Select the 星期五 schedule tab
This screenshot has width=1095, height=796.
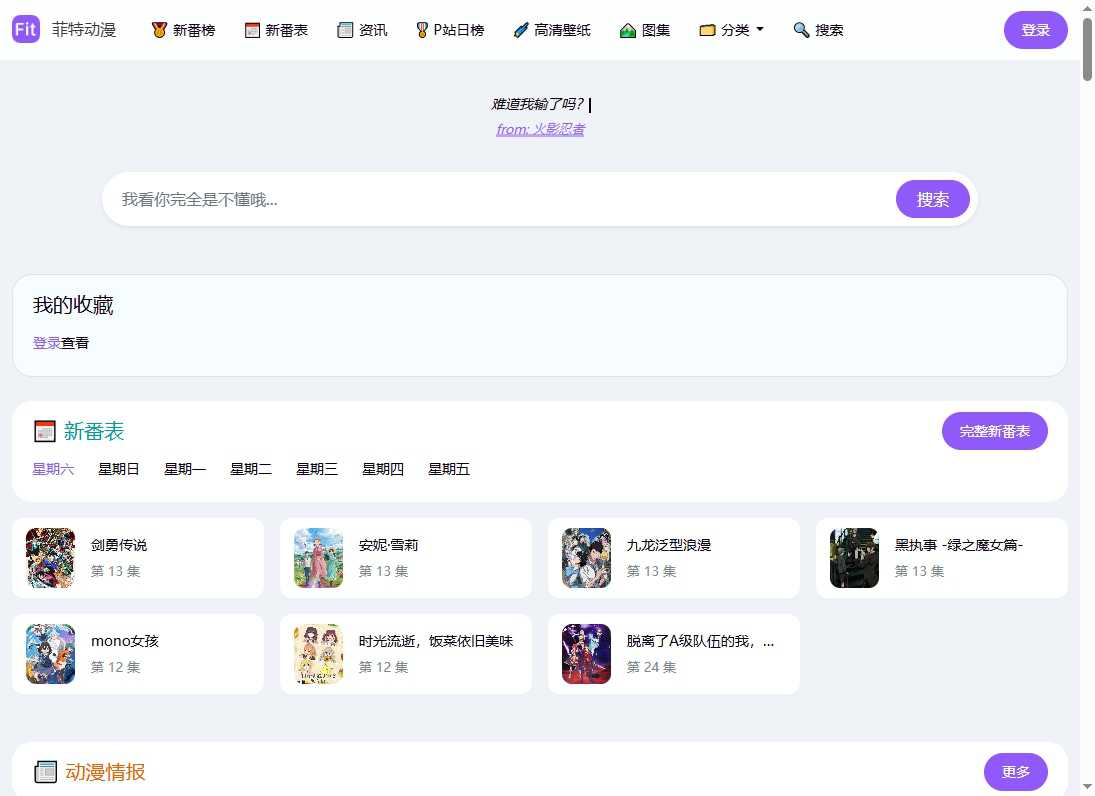click(449, 469)
